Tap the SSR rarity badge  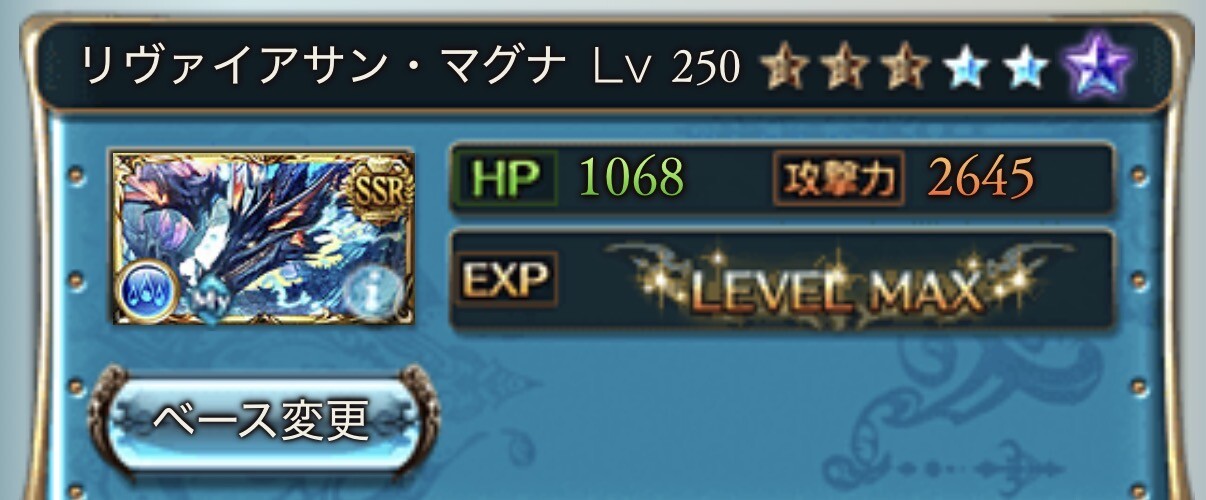(x=378, y=190)
